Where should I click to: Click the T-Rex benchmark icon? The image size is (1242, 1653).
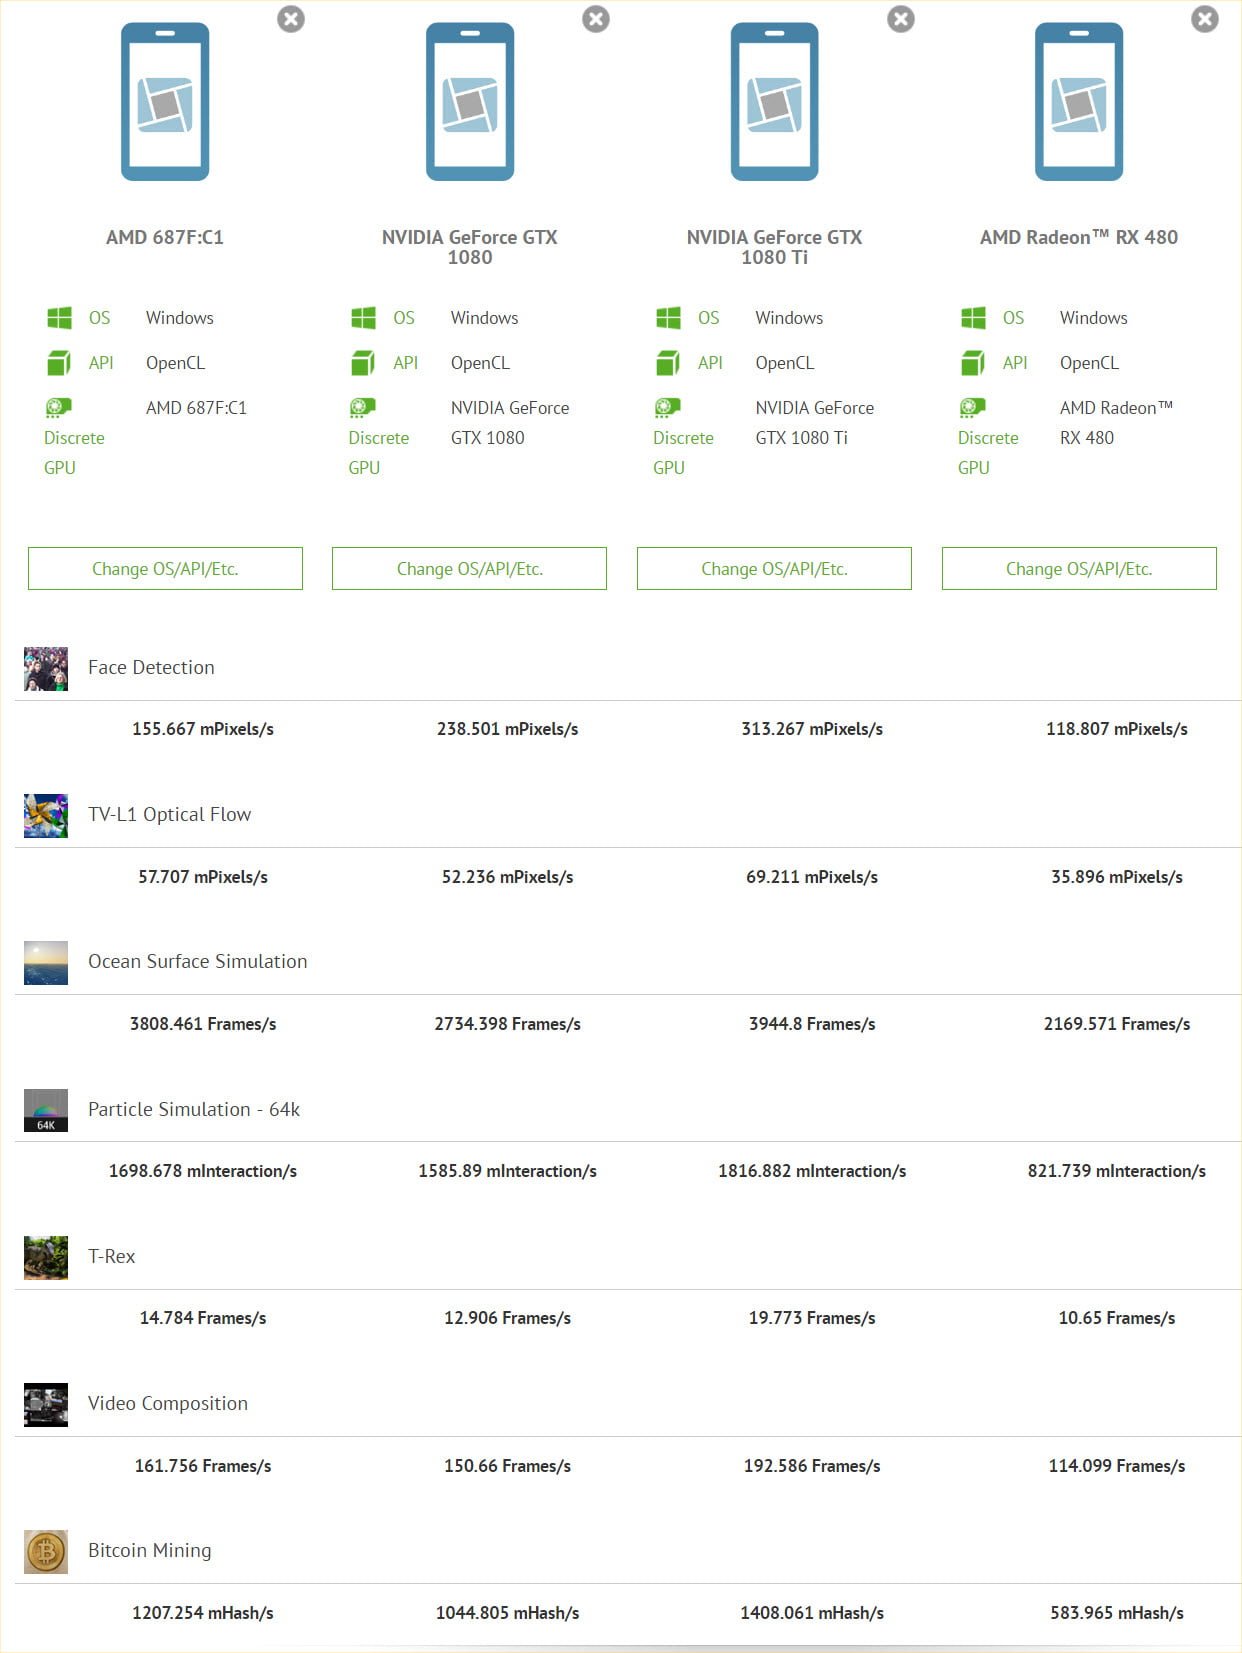point(46,1258)
